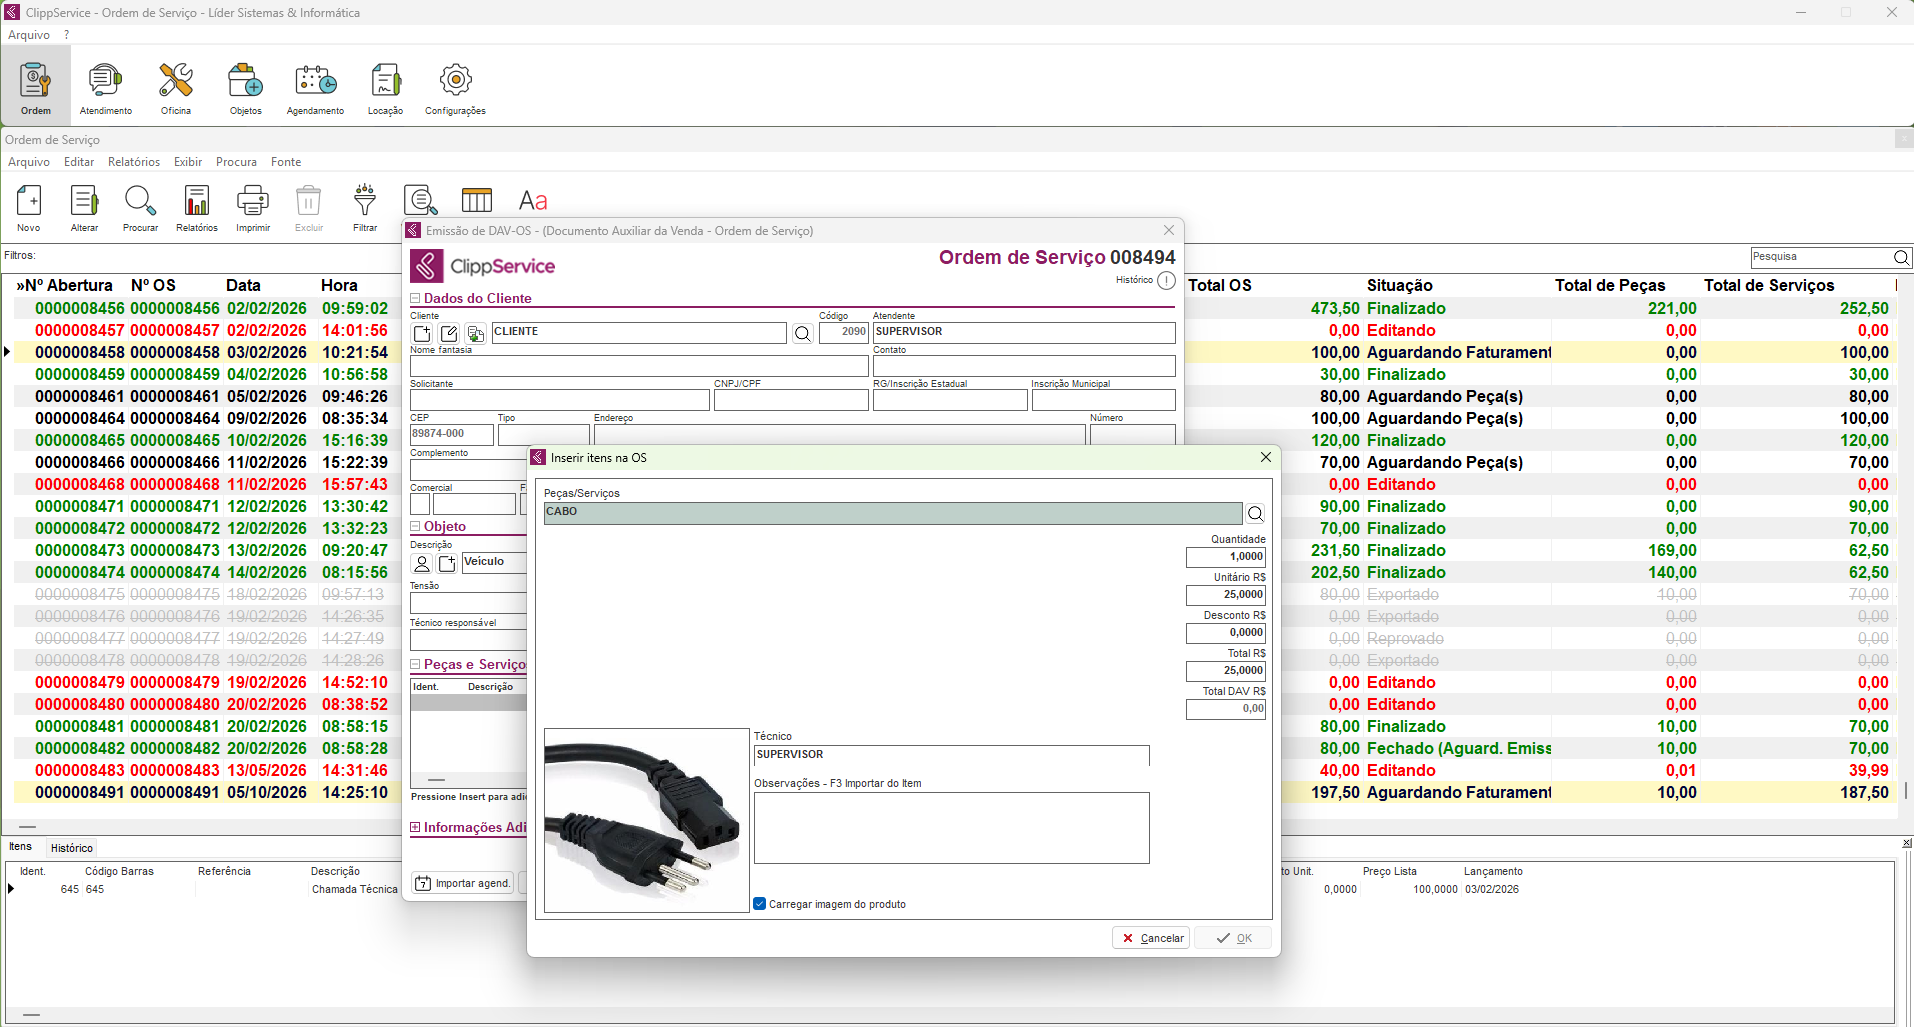Image resolution: width=1914 pixels, height=1027 pixels.
Task: Collapse the Peças e Serviços section
Action: 415,664
